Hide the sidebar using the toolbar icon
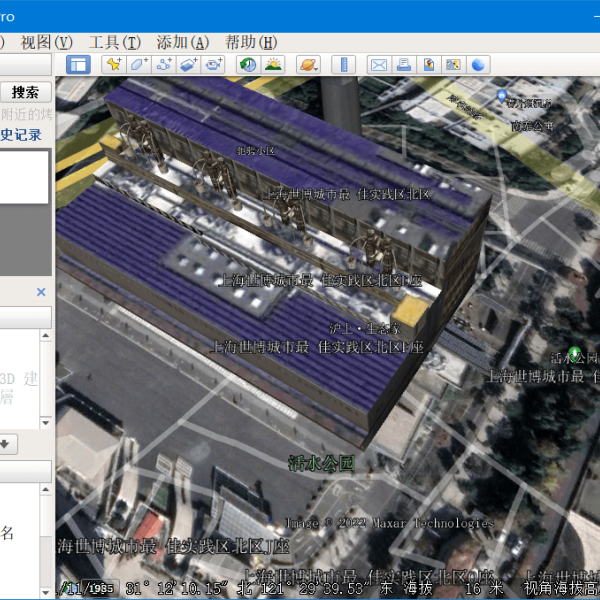 [x=79, y=65]
